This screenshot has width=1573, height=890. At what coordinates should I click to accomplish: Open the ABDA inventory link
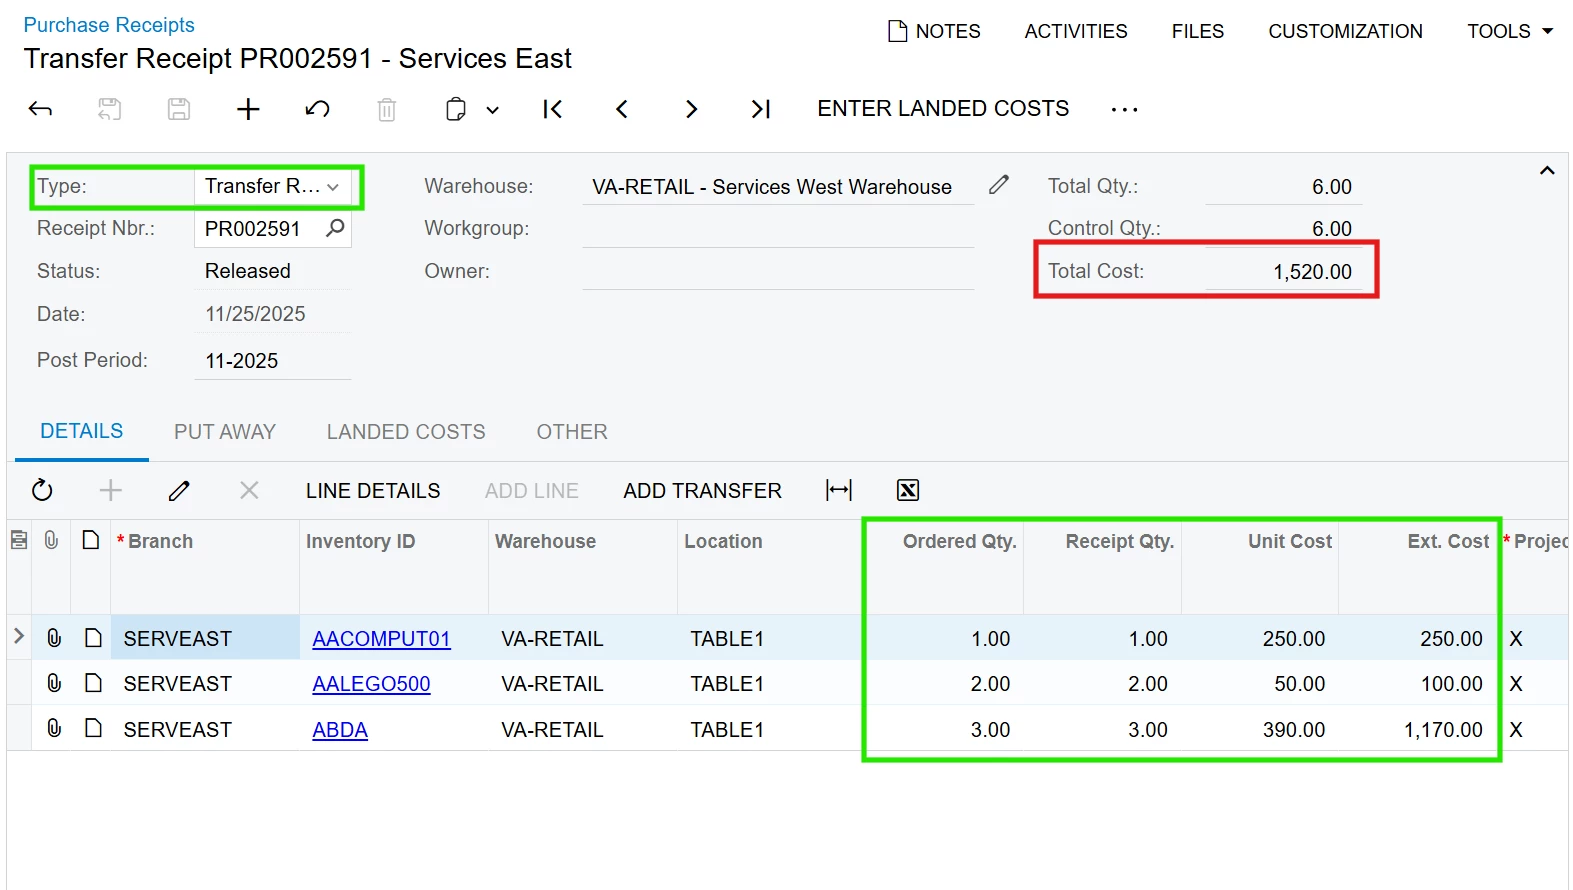pos(340,730)
